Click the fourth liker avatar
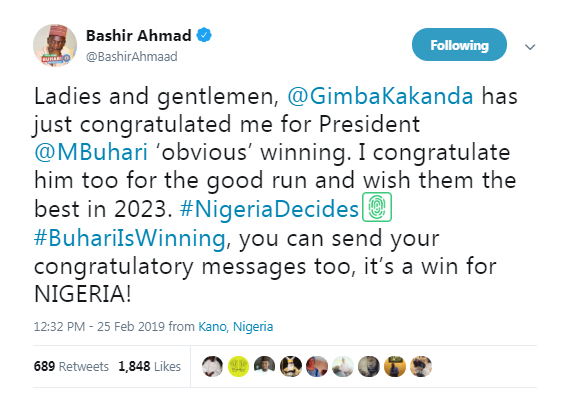Screen dimensions: 568x393 pos(291,367)
